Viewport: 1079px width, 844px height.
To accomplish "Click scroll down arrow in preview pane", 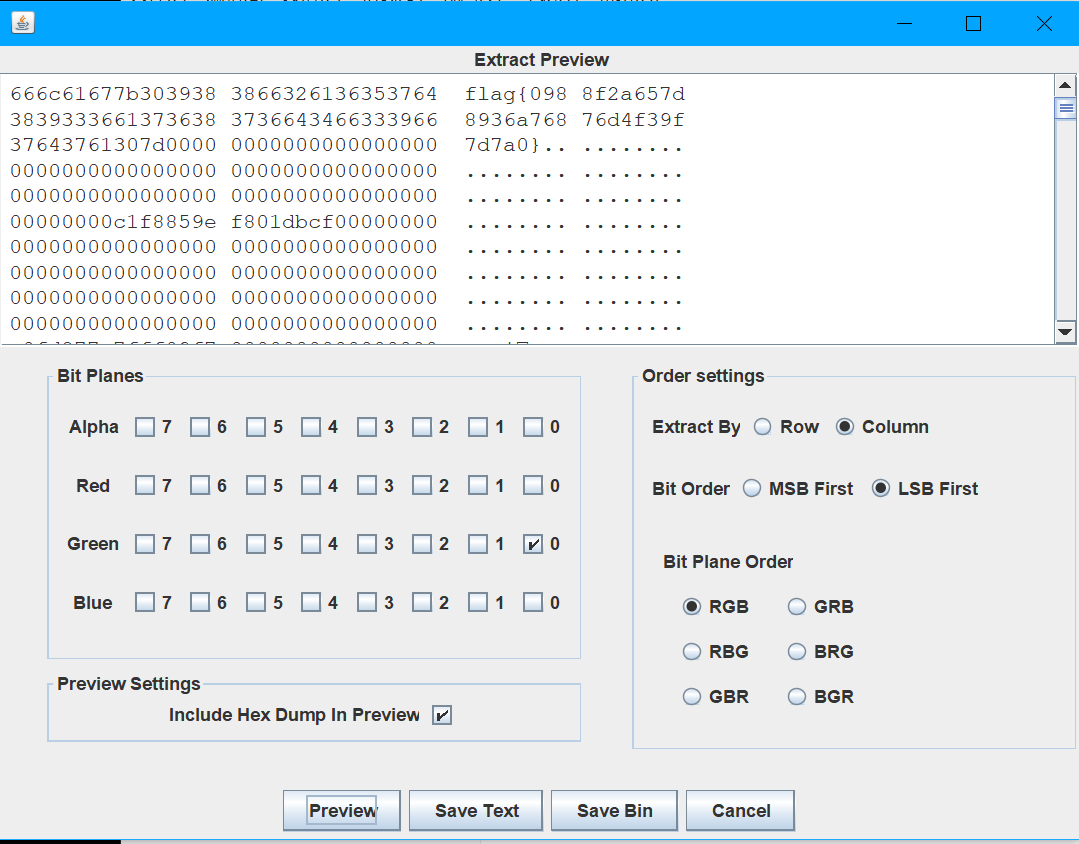I will 1065,332.
